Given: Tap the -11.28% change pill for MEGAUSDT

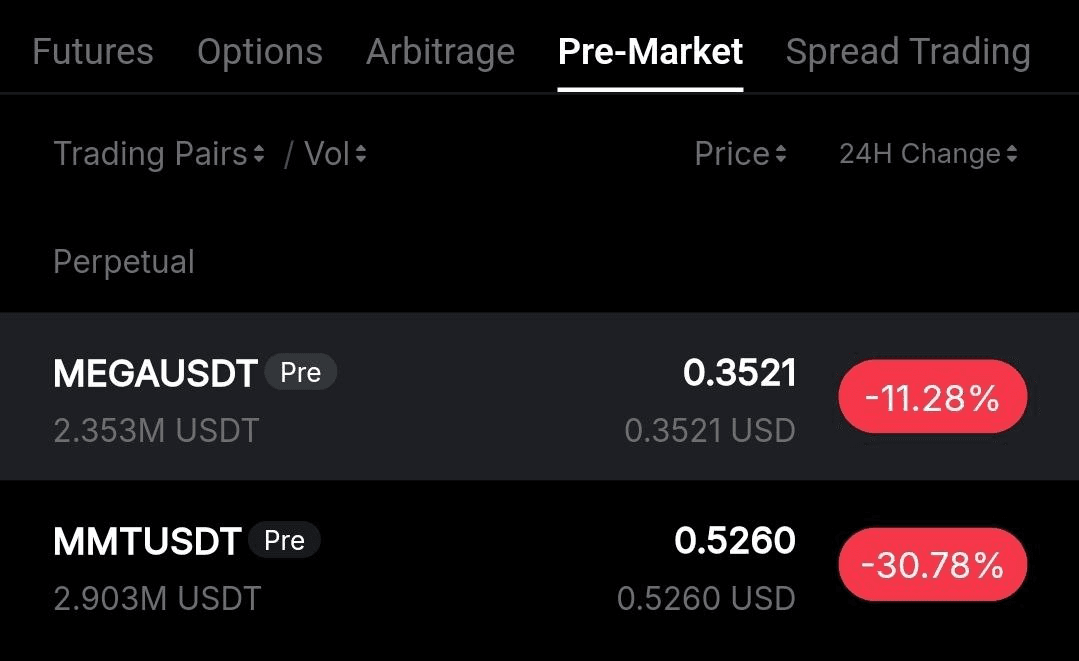Looking at the screenshot, I should (x=931, y=396).
